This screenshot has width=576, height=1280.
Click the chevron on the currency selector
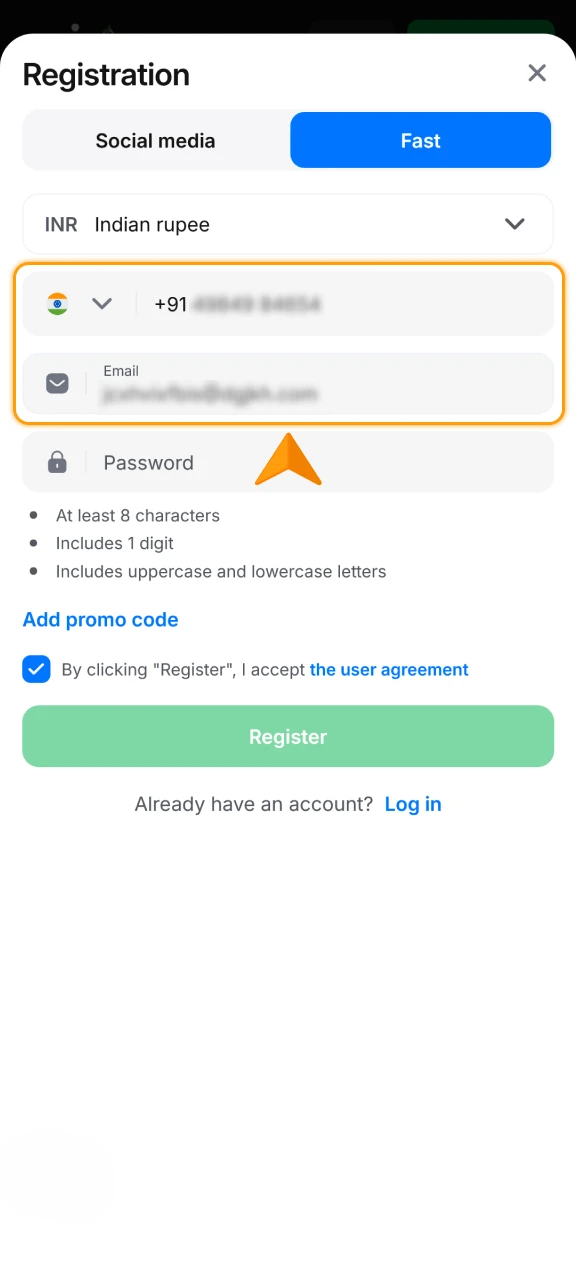(514, 224)
